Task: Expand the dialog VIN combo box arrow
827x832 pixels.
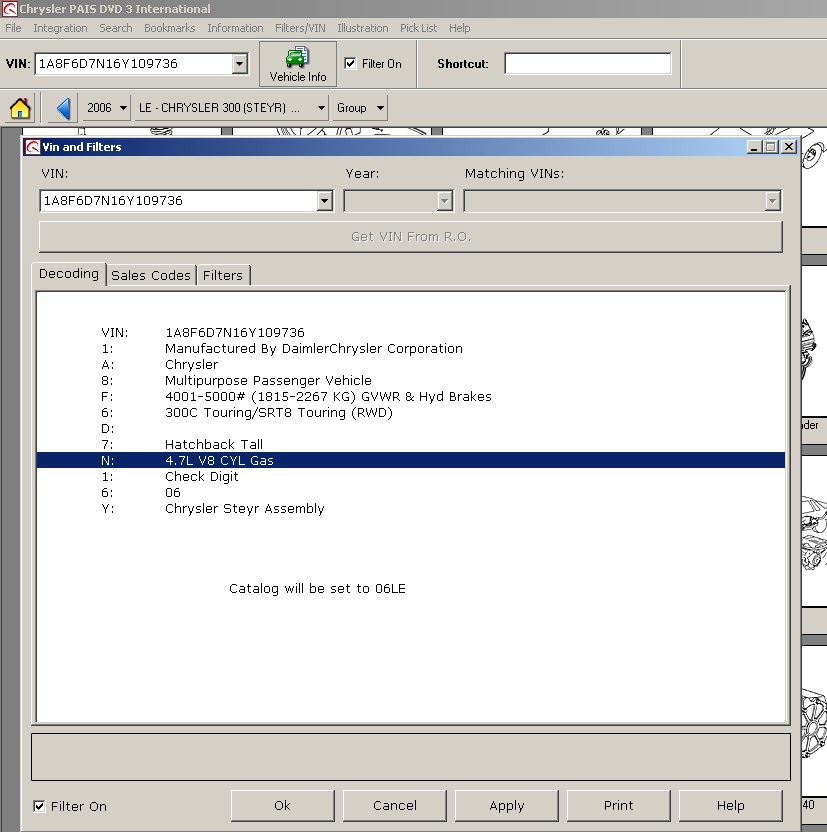Action: click(325, 201)
